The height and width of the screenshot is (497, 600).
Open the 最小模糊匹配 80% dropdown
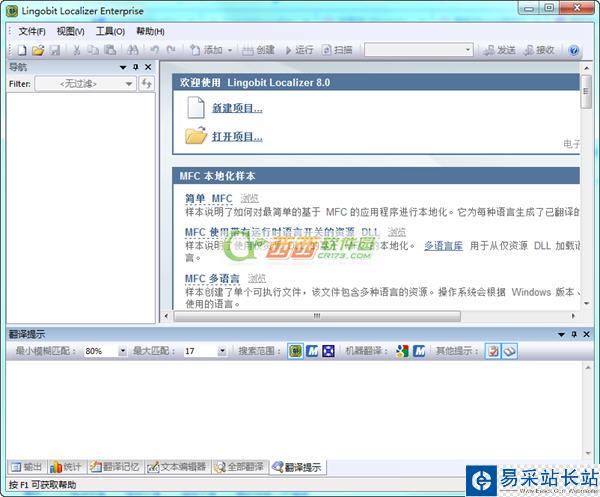[x=122, y=351]
